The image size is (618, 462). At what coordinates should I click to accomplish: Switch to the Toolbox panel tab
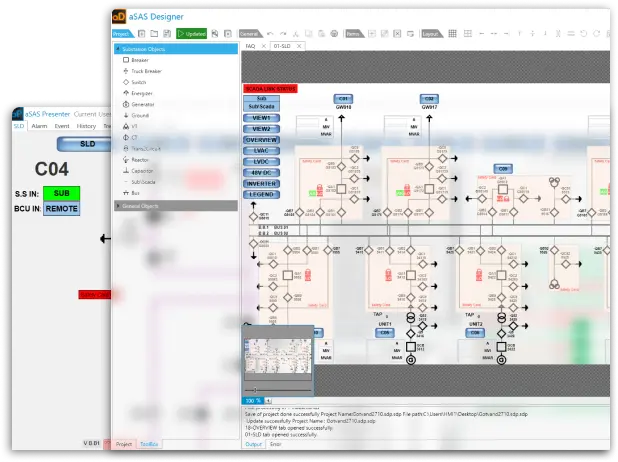(149, 444)
